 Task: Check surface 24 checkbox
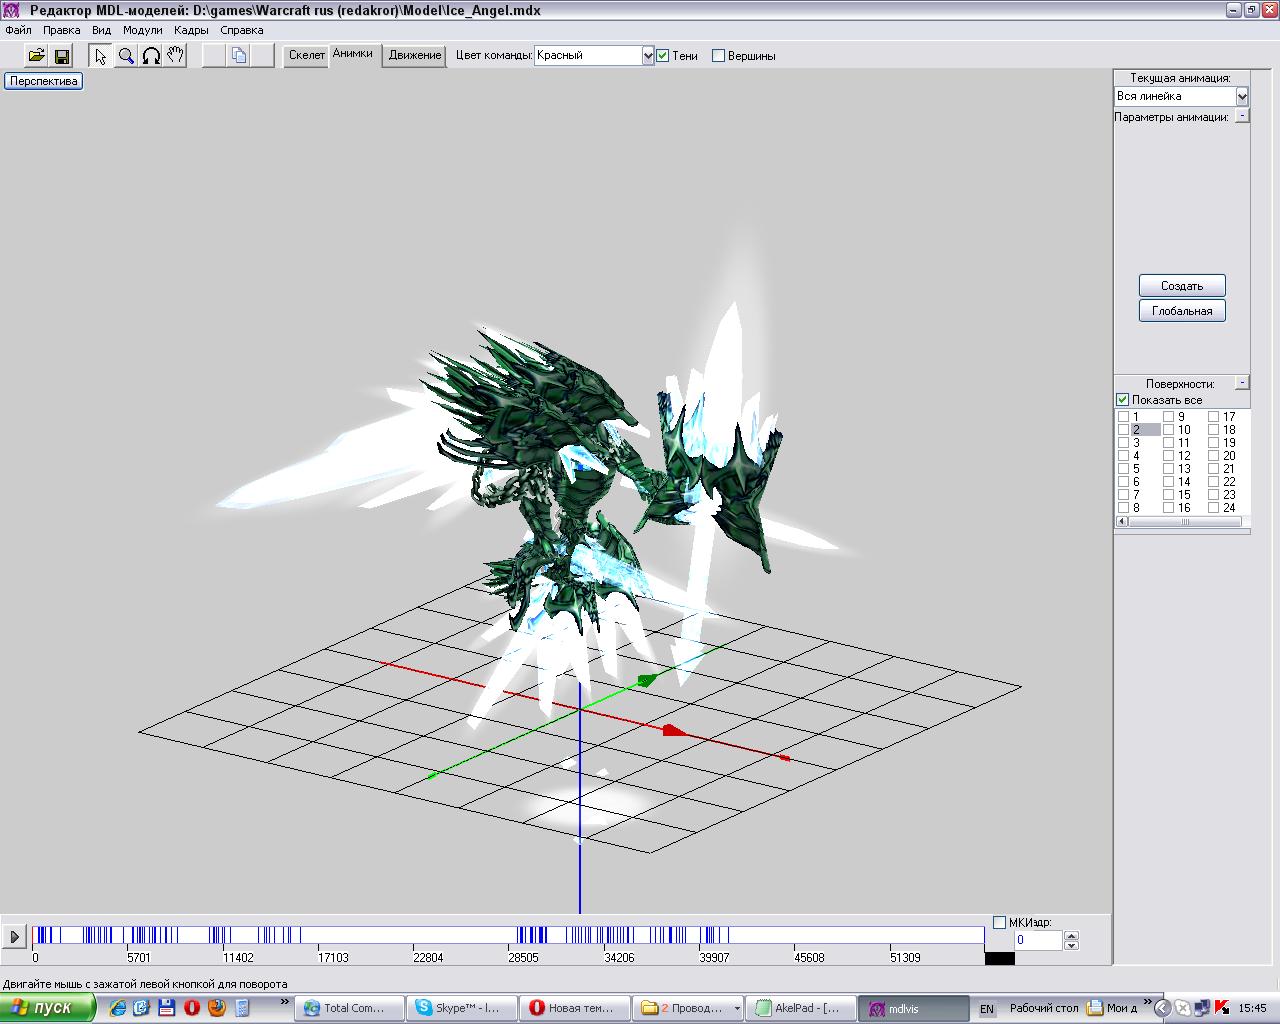click(1213, 508)
